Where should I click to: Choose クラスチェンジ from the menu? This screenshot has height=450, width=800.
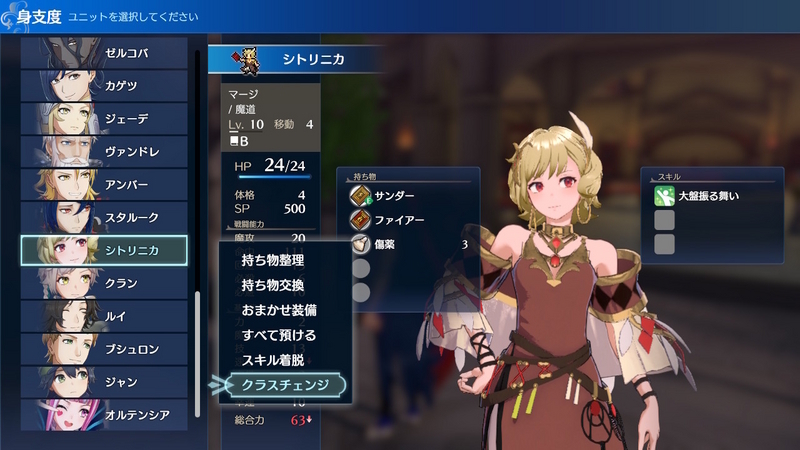286,385
